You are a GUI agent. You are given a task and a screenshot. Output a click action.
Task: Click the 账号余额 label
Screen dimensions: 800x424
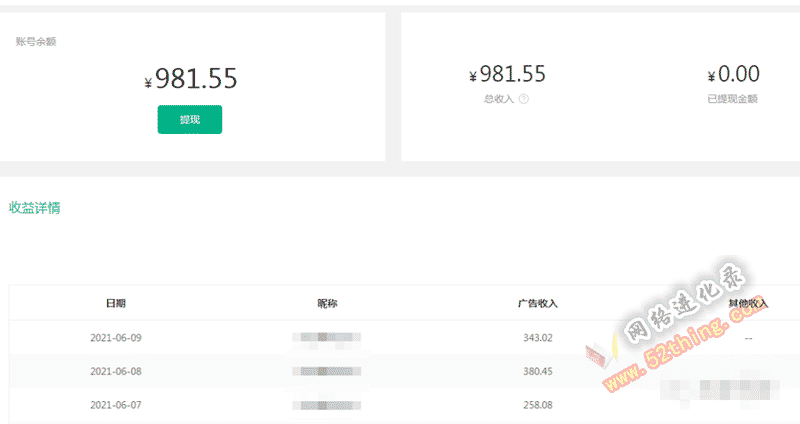(36, 42)
